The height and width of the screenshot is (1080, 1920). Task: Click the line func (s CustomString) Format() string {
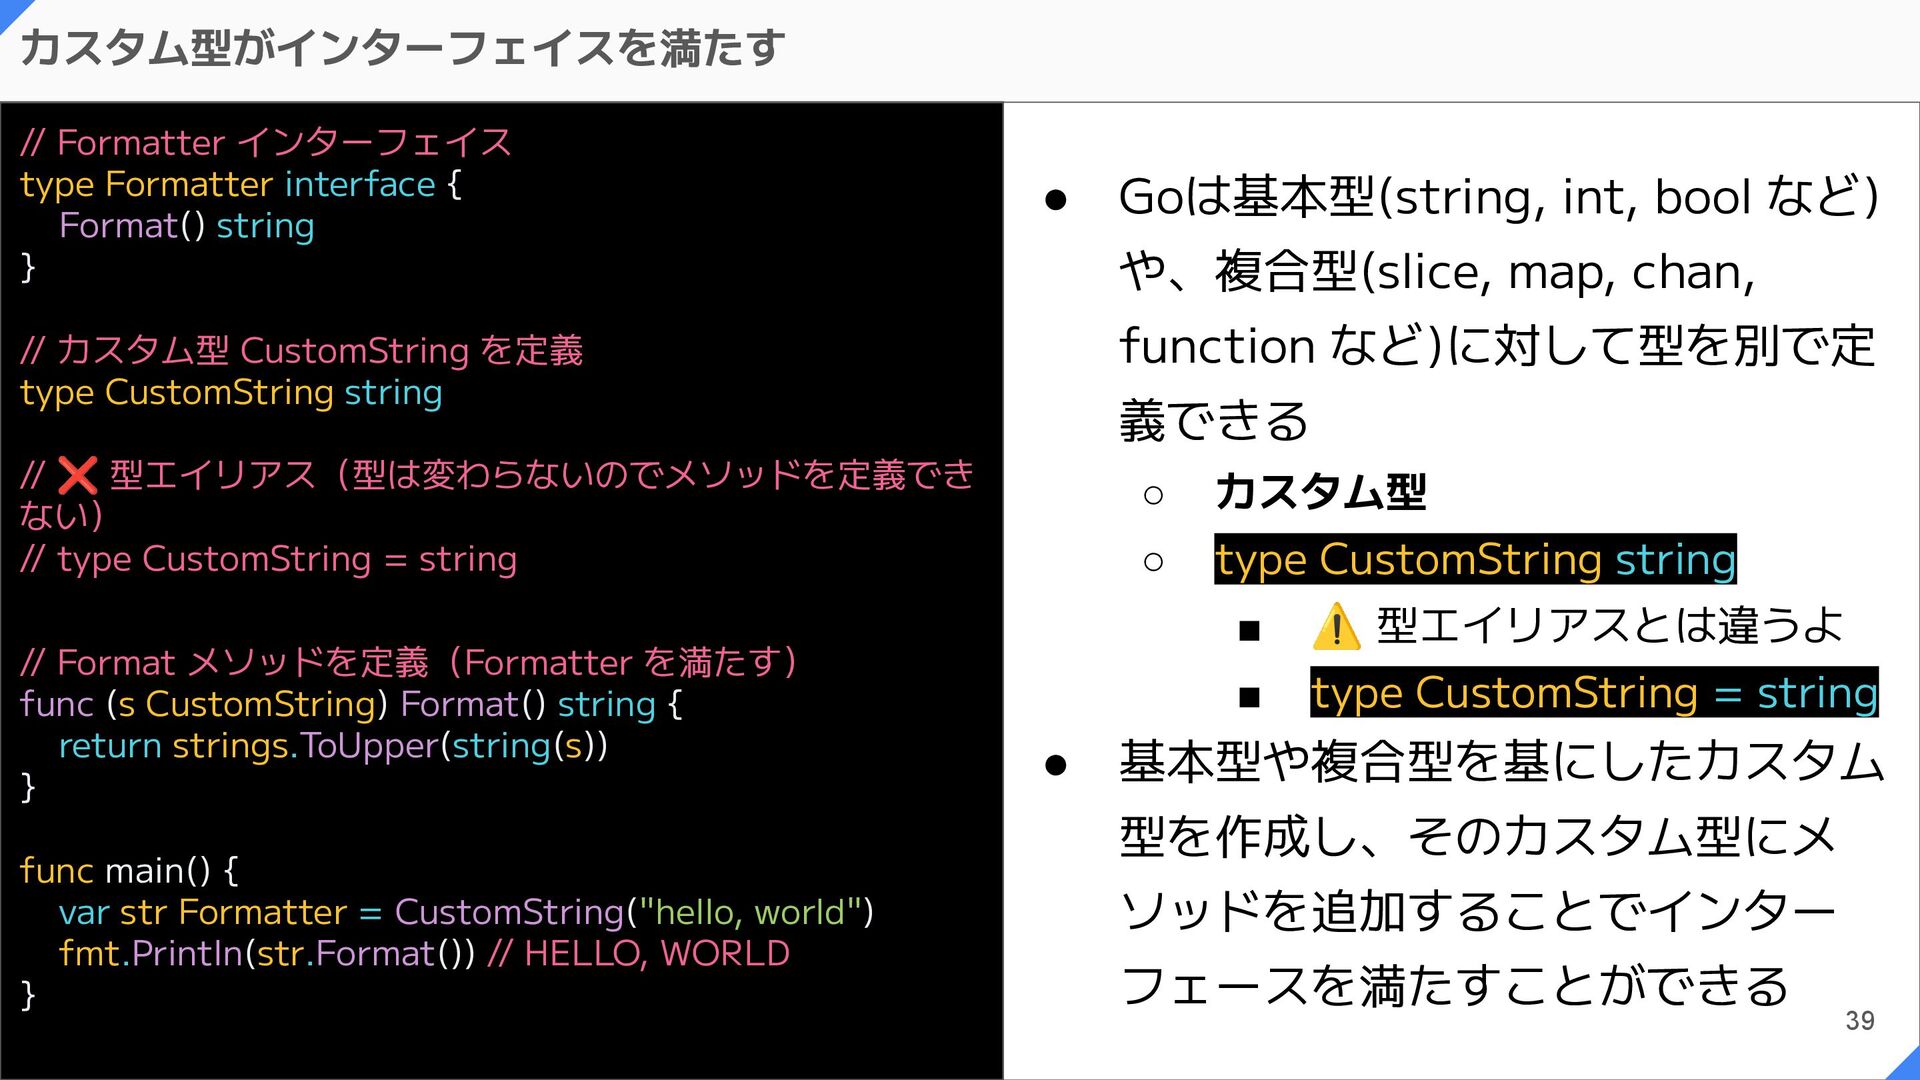[x=351, y=705]
